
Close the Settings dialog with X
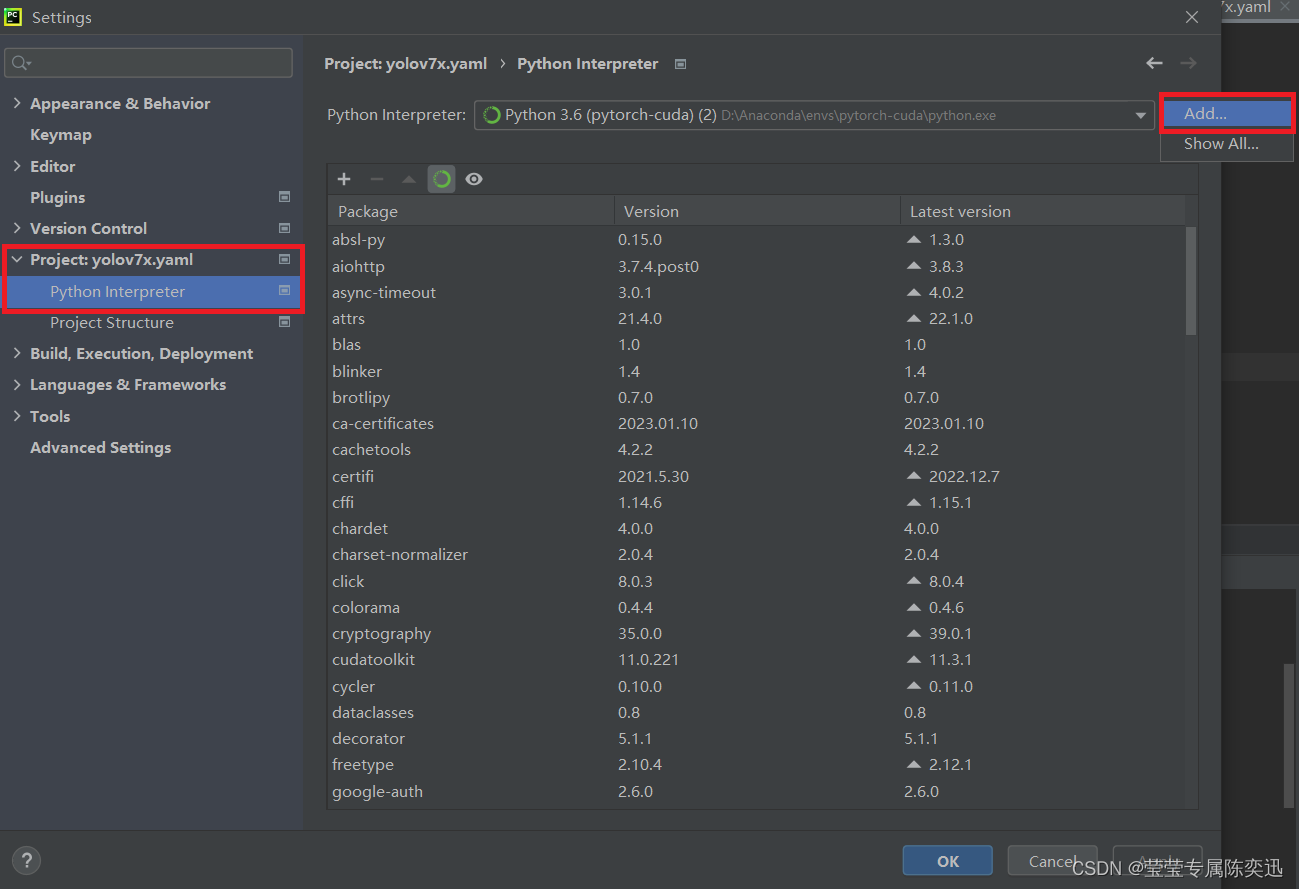pos(1191,17)
